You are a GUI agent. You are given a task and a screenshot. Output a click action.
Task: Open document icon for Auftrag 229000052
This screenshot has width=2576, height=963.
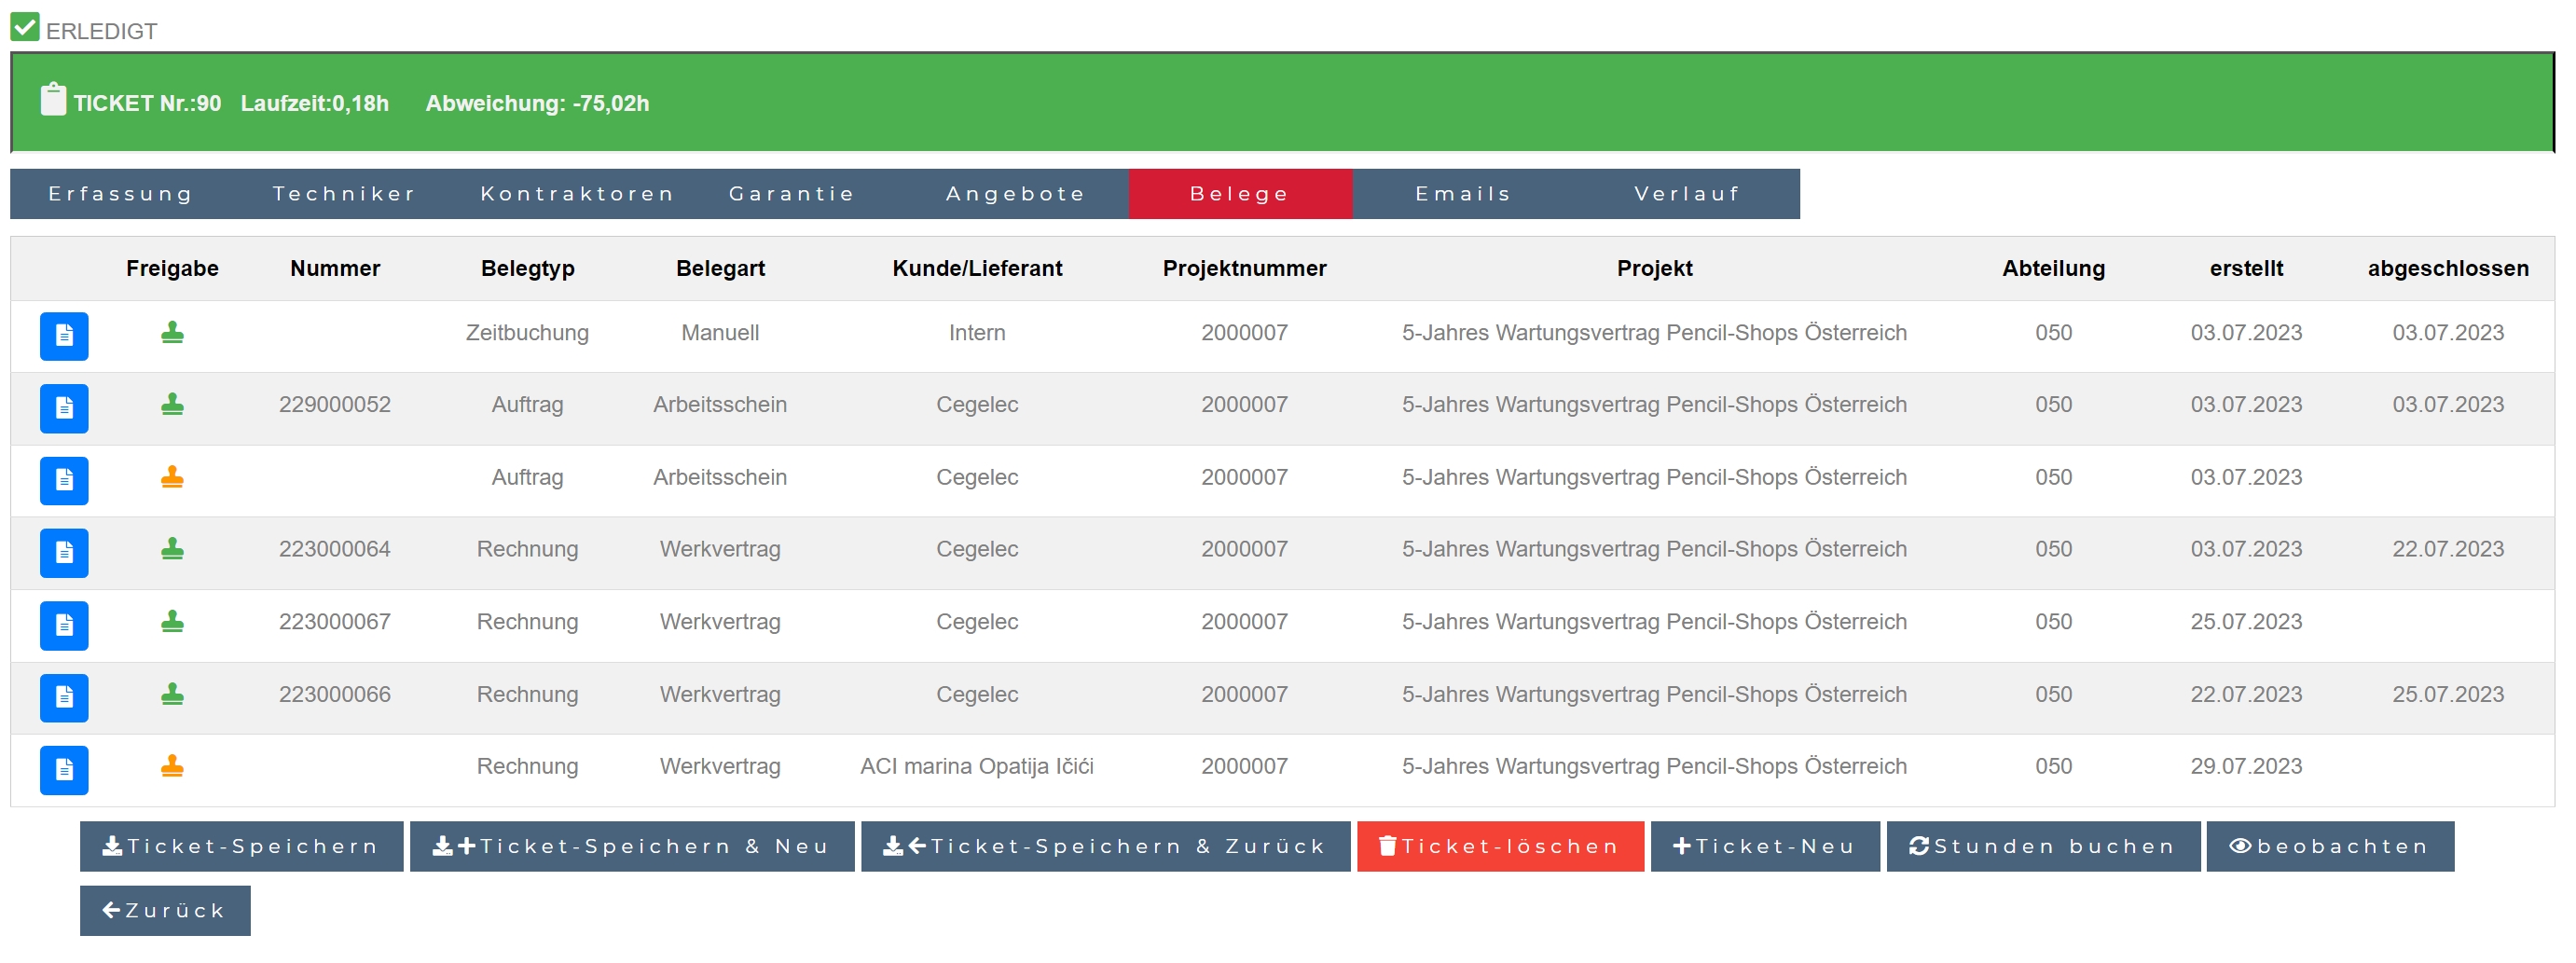(x=64, y=408)
